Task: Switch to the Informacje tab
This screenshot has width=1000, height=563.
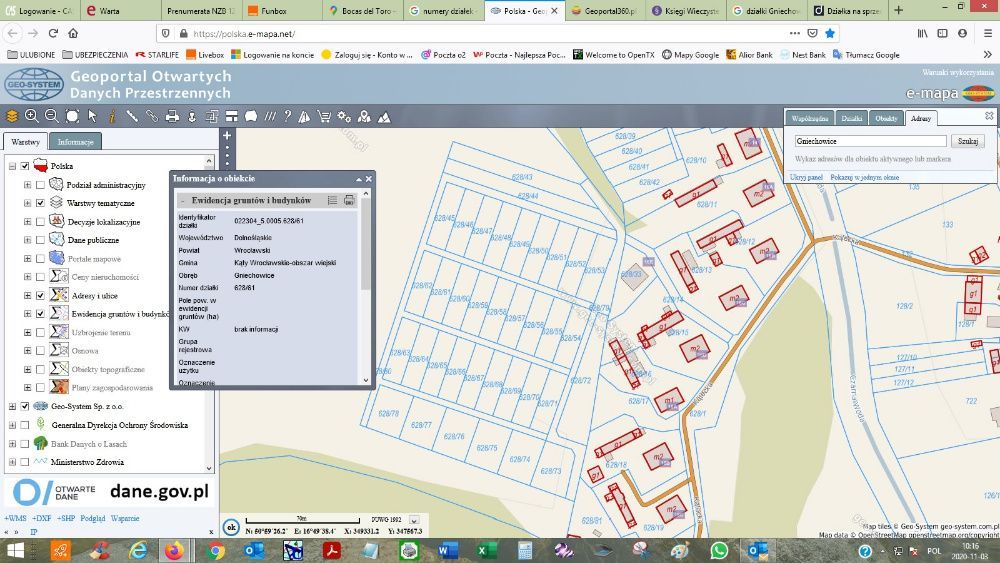Action: point(75,142)
